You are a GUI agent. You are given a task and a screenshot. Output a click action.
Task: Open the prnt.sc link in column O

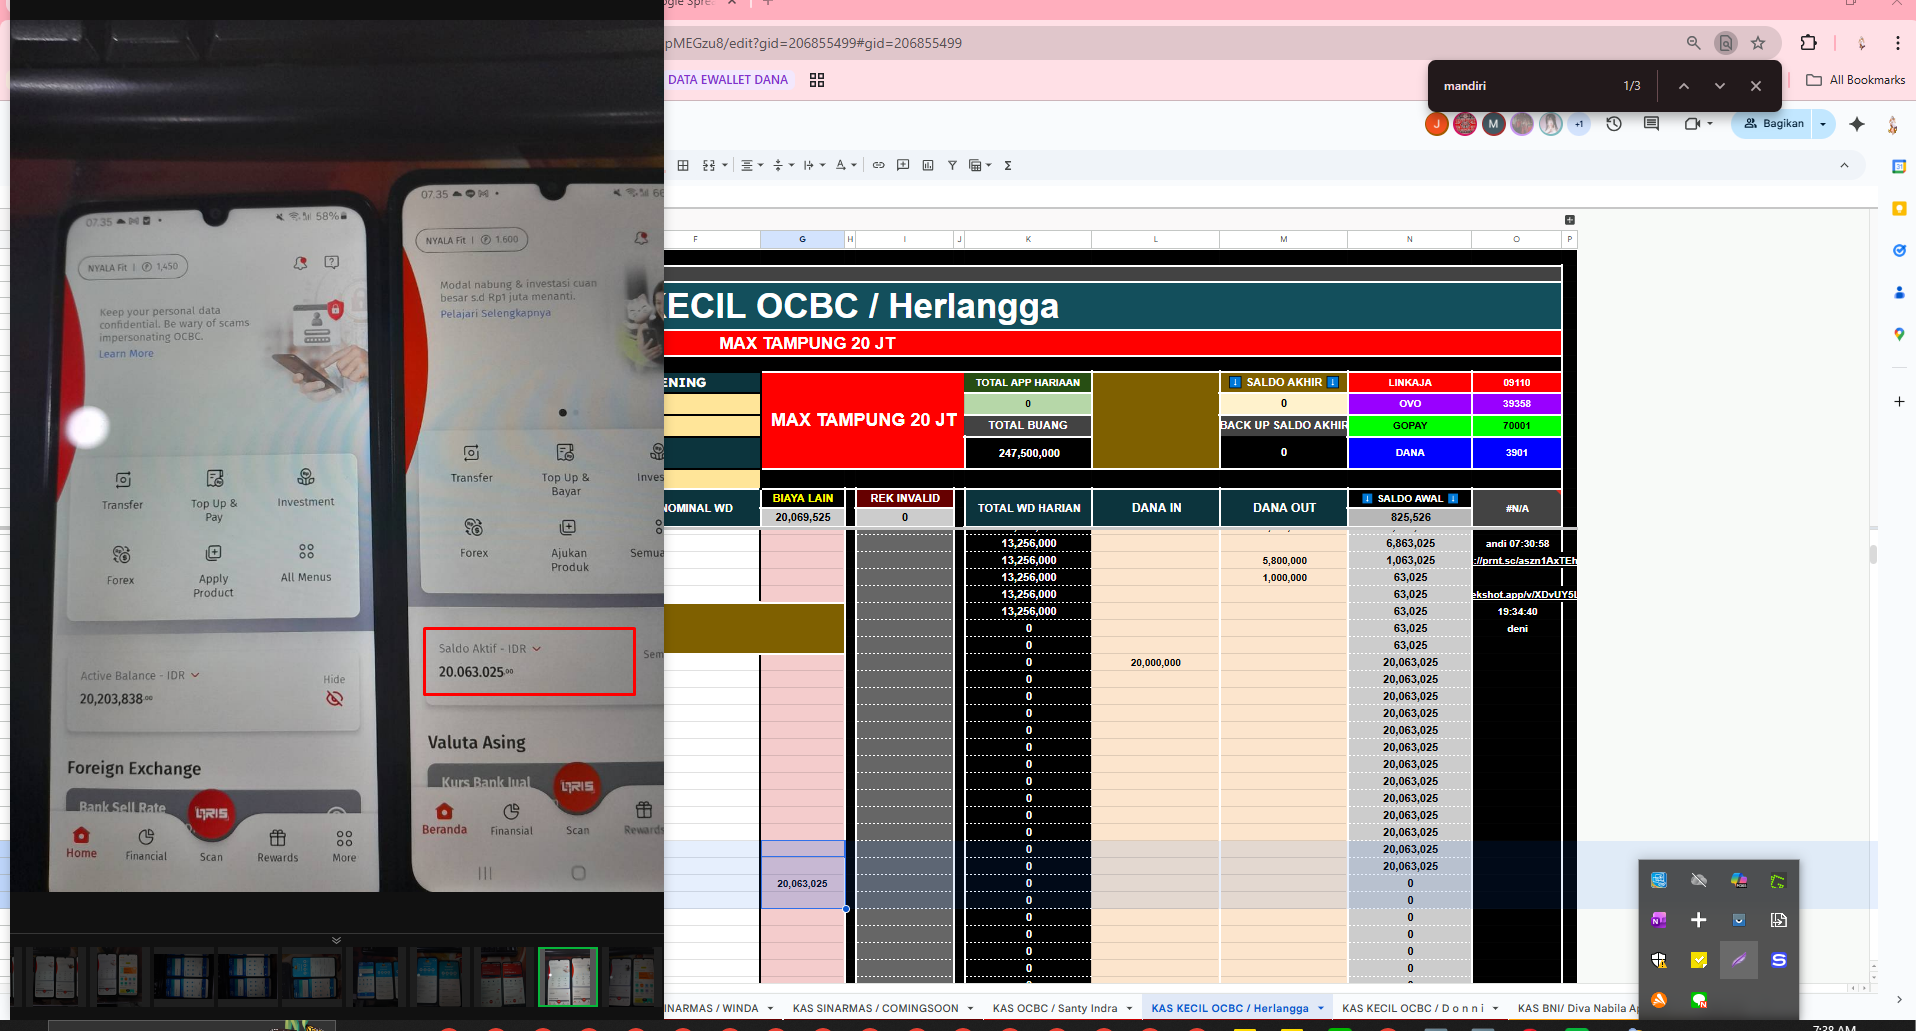(x=1524, y=561)
